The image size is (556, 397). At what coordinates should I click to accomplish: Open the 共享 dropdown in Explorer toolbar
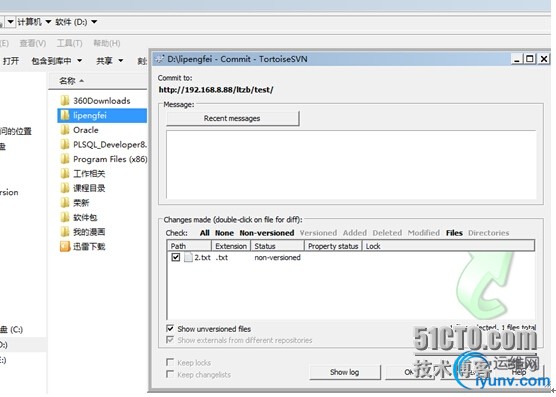110,61
